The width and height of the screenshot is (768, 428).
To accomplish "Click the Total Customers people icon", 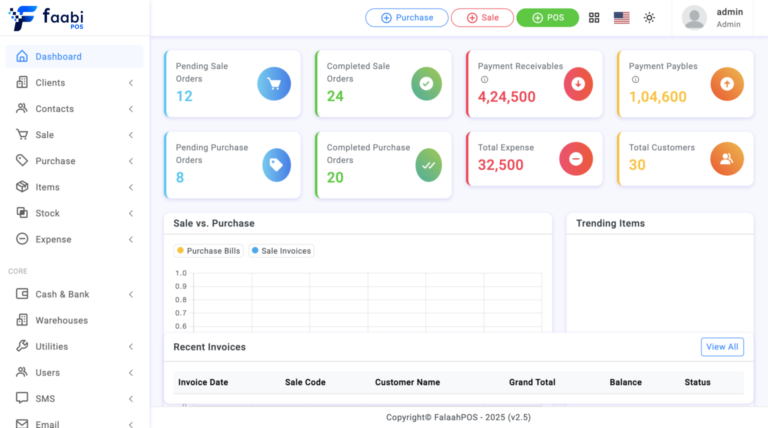I will 727,159.
